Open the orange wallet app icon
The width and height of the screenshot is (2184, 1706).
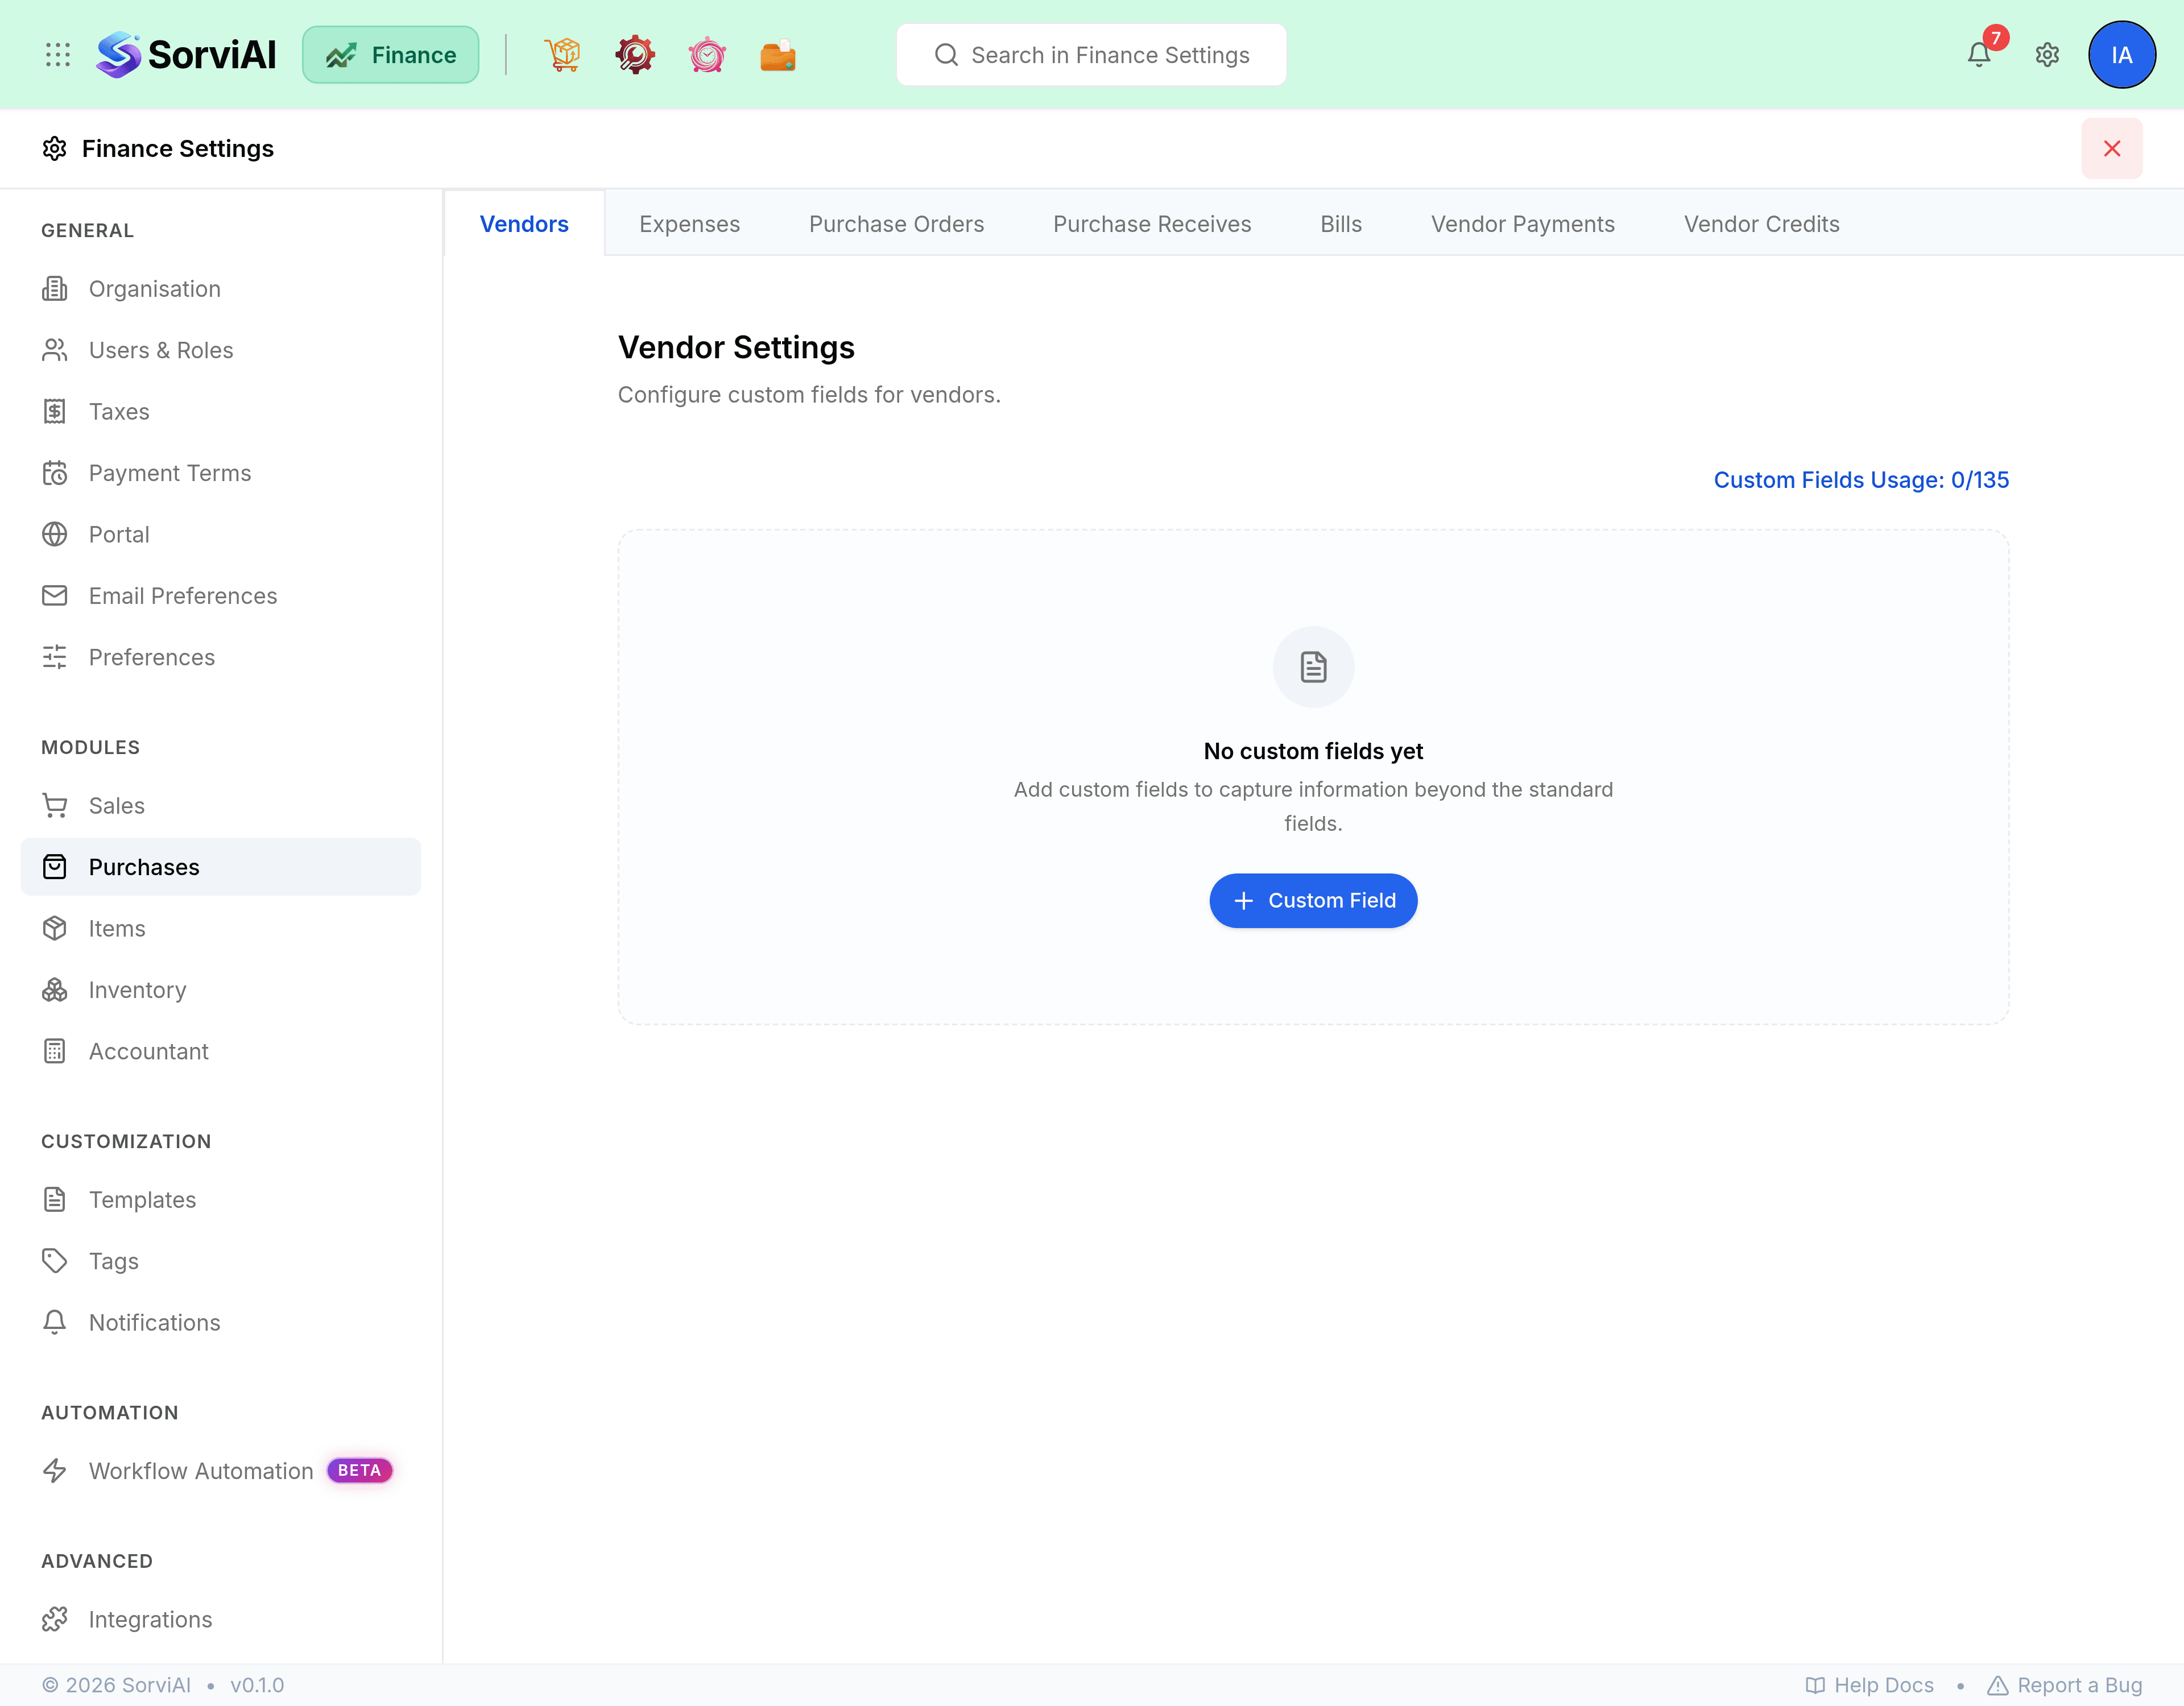pos(778,55)
